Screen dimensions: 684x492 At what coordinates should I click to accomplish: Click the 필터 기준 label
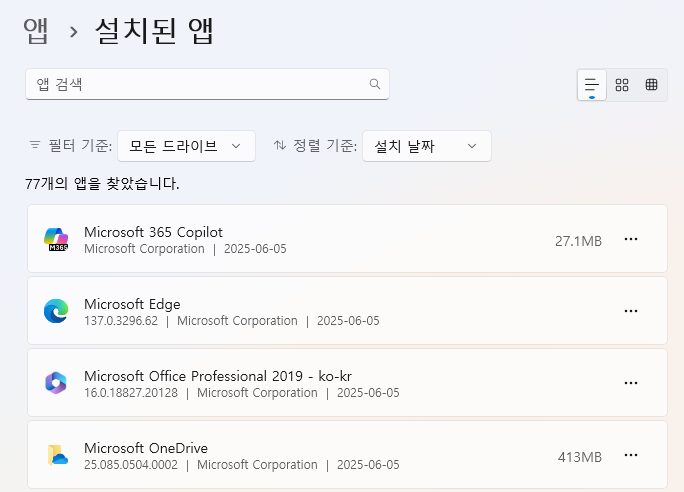tap(80, 145)
